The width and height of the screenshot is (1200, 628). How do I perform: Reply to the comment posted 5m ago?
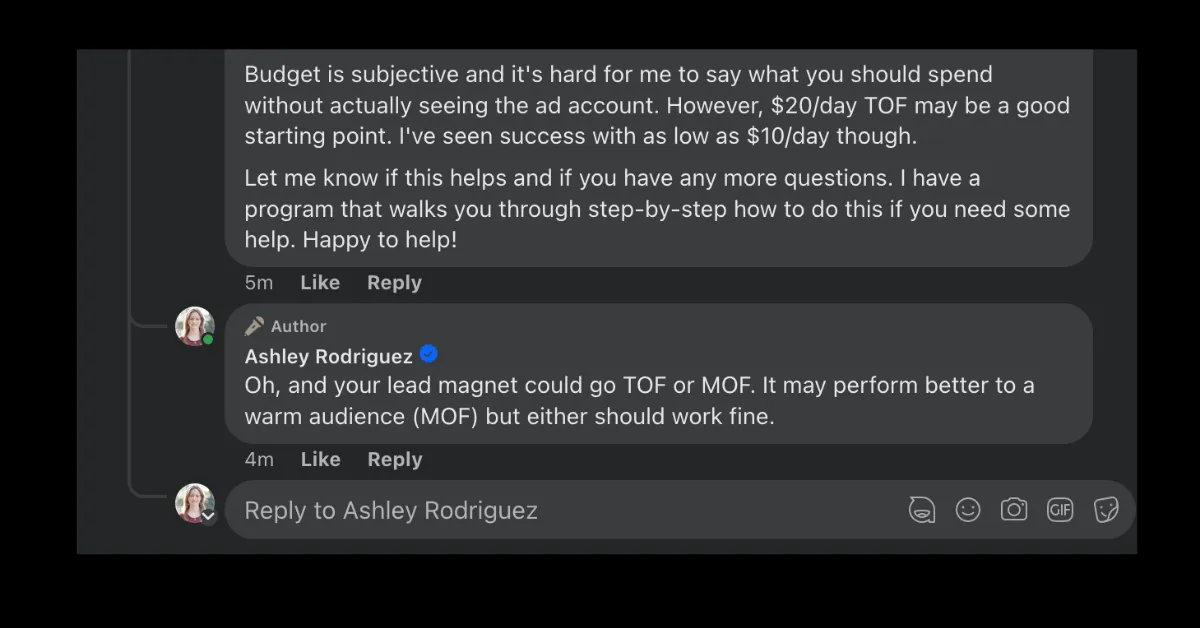[394, 283]
